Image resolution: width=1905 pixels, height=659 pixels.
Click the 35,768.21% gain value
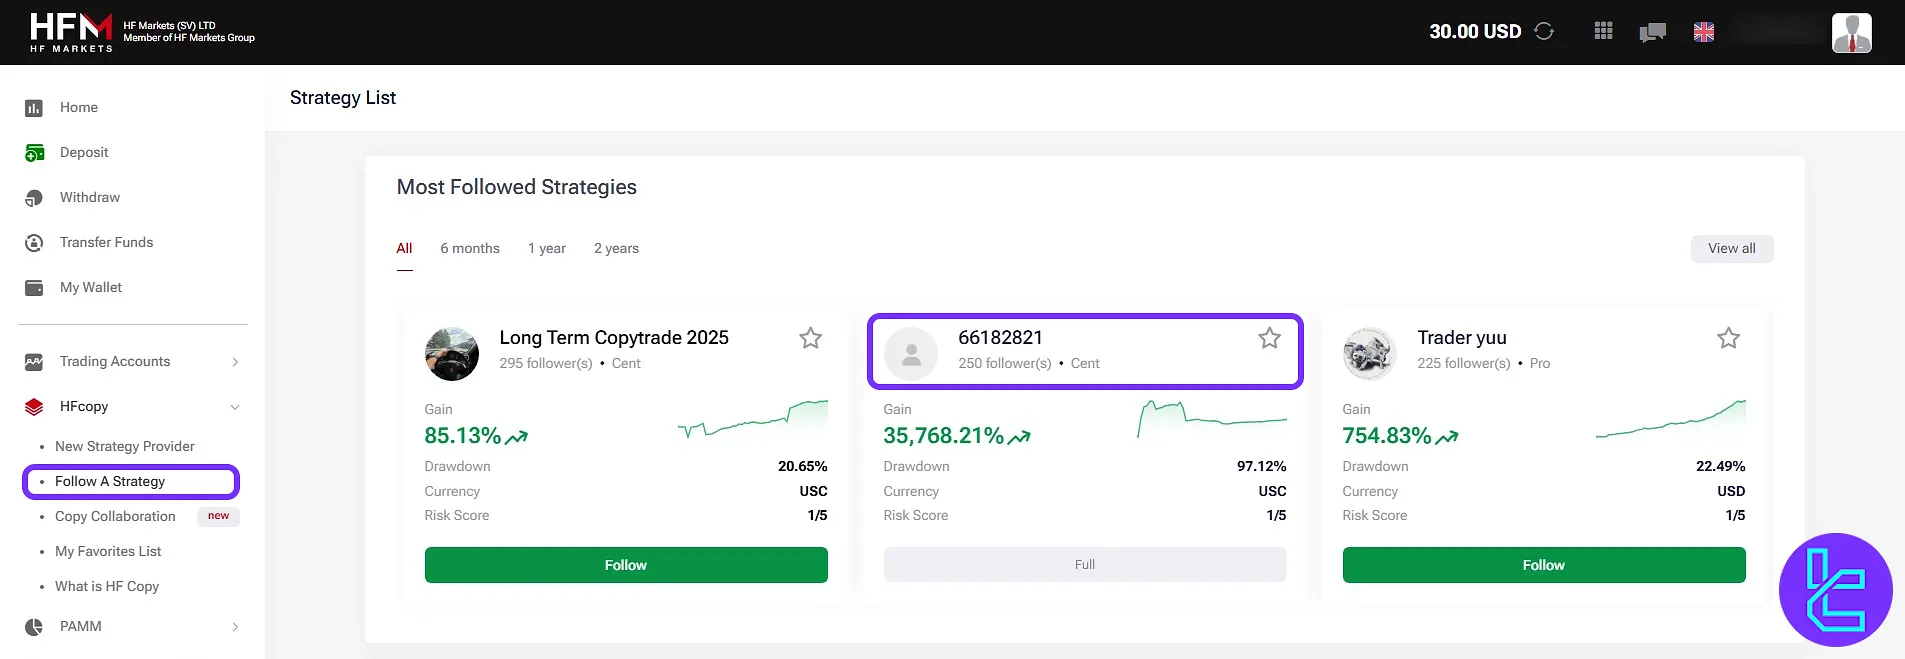(x=944, y=436)
